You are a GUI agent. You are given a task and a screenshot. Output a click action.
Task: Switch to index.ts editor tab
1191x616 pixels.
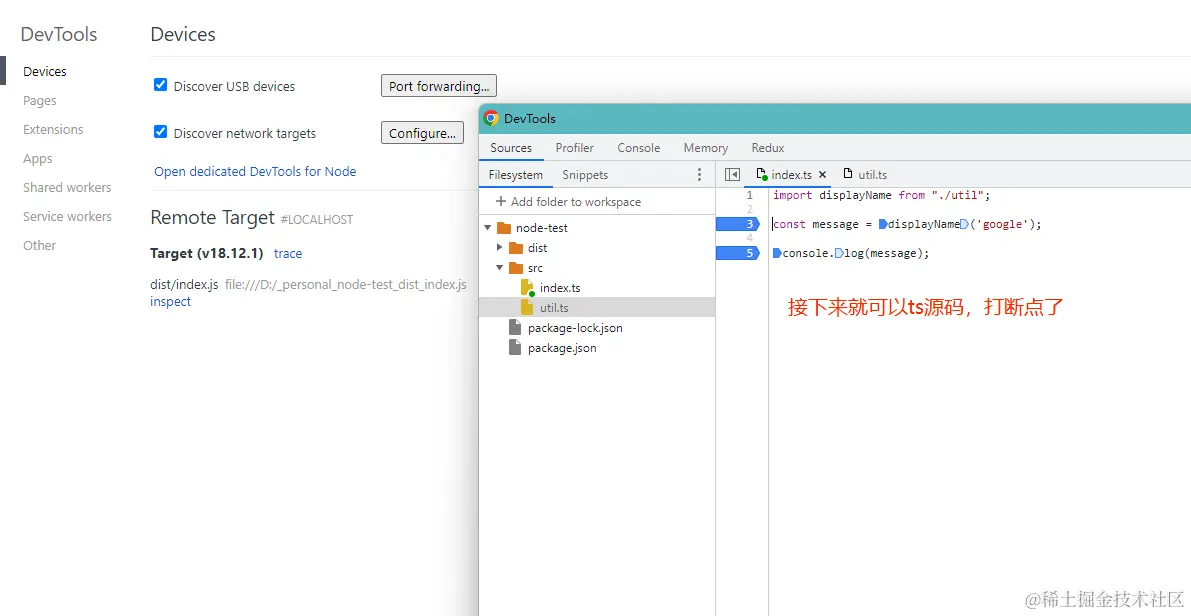(x=791, y=175)
